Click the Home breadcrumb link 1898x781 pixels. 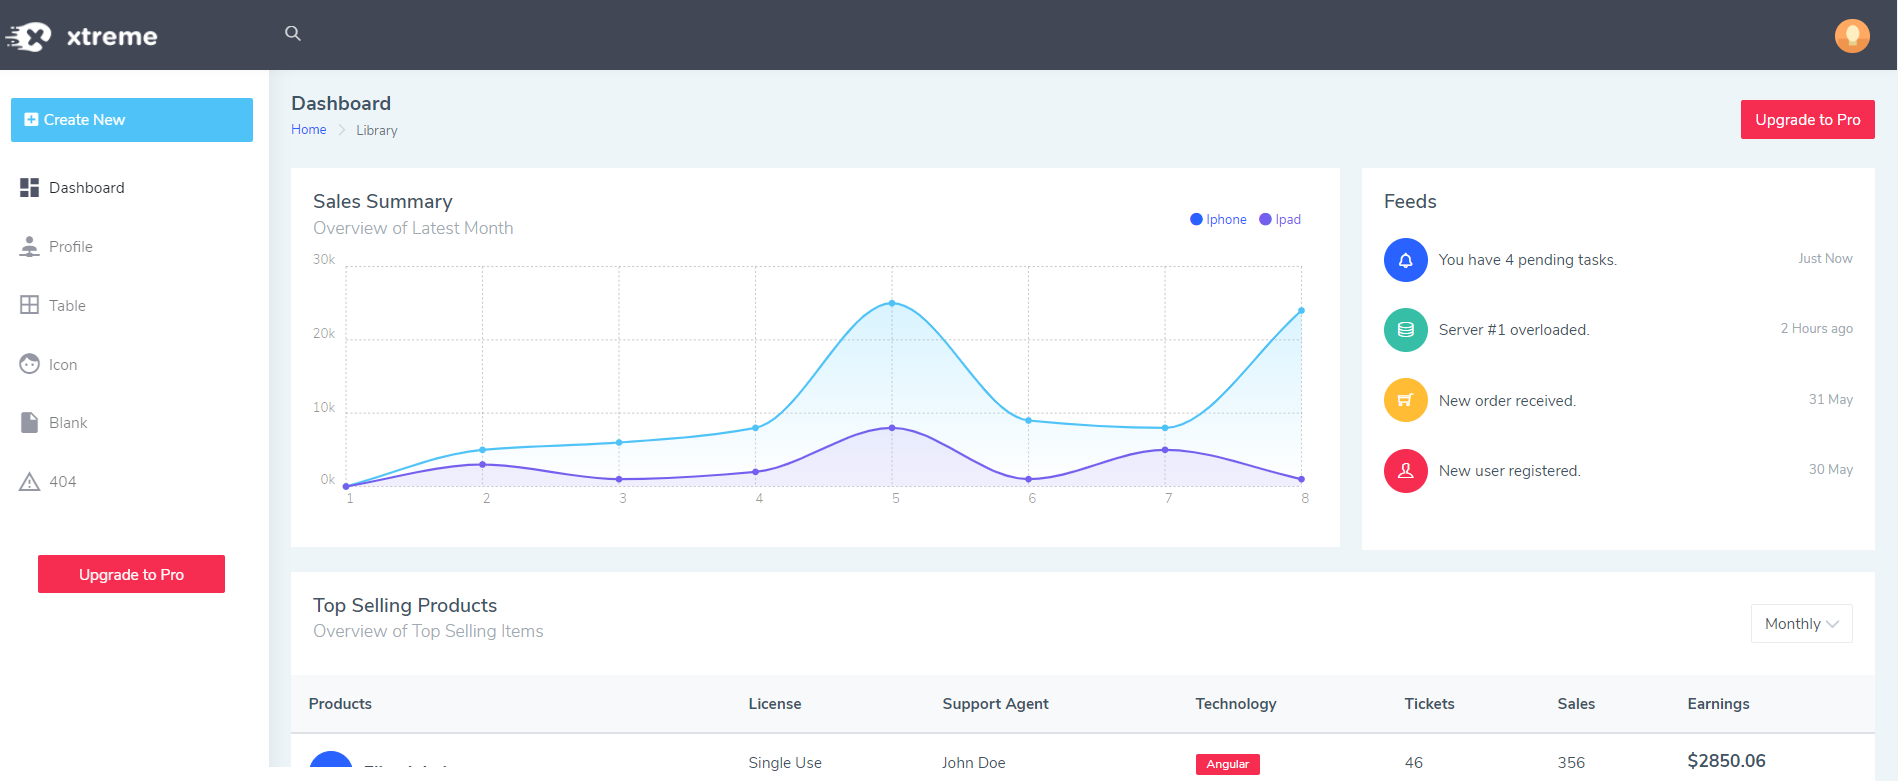tap(308, 130)
